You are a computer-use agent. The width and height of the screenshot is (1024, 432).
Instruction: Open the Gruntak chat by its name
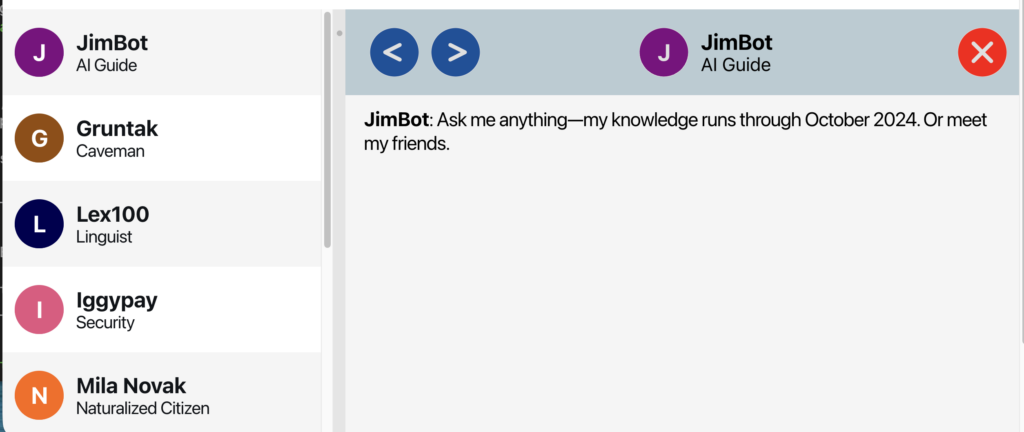[117, 129]
